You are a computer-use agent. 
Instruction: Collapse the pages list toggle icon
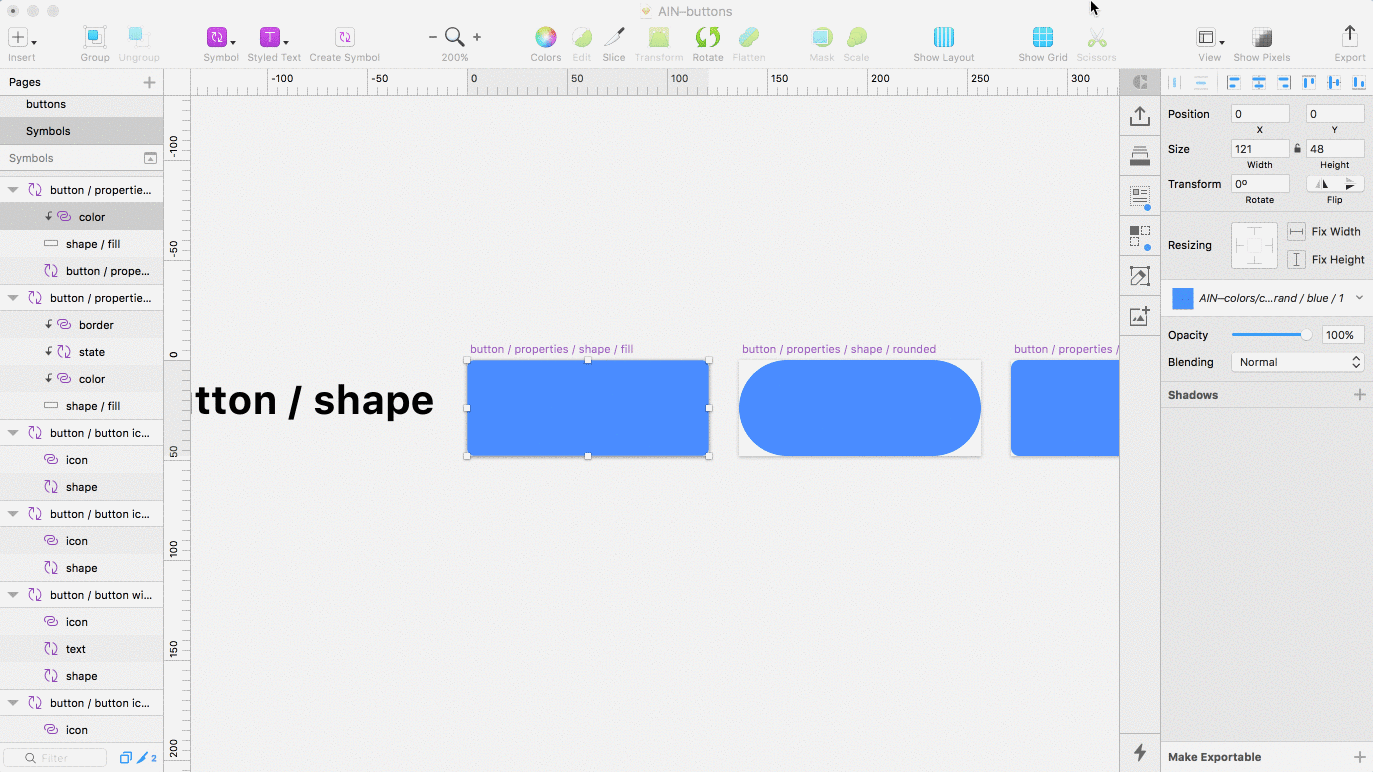coord(150,158)
